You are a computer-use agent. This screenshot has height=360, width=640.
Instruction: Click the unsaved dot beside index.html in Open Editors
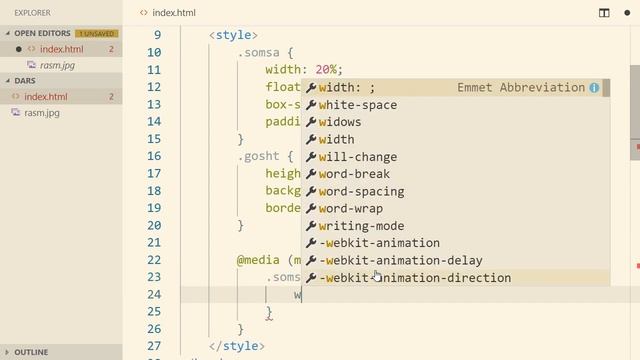point(18,49)
